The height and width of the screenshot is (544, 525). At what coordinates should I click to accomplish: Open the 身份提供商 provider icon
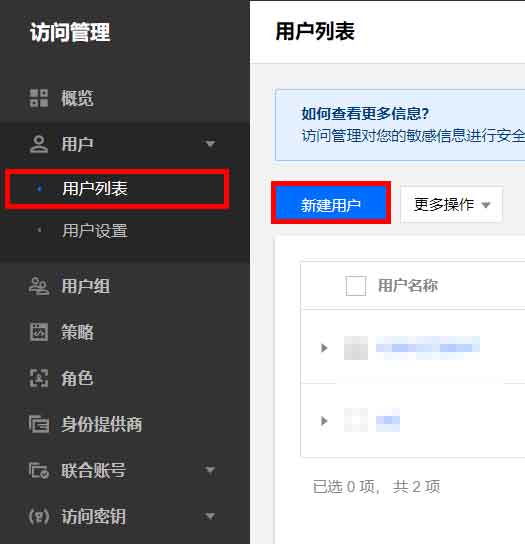point(39,424)
